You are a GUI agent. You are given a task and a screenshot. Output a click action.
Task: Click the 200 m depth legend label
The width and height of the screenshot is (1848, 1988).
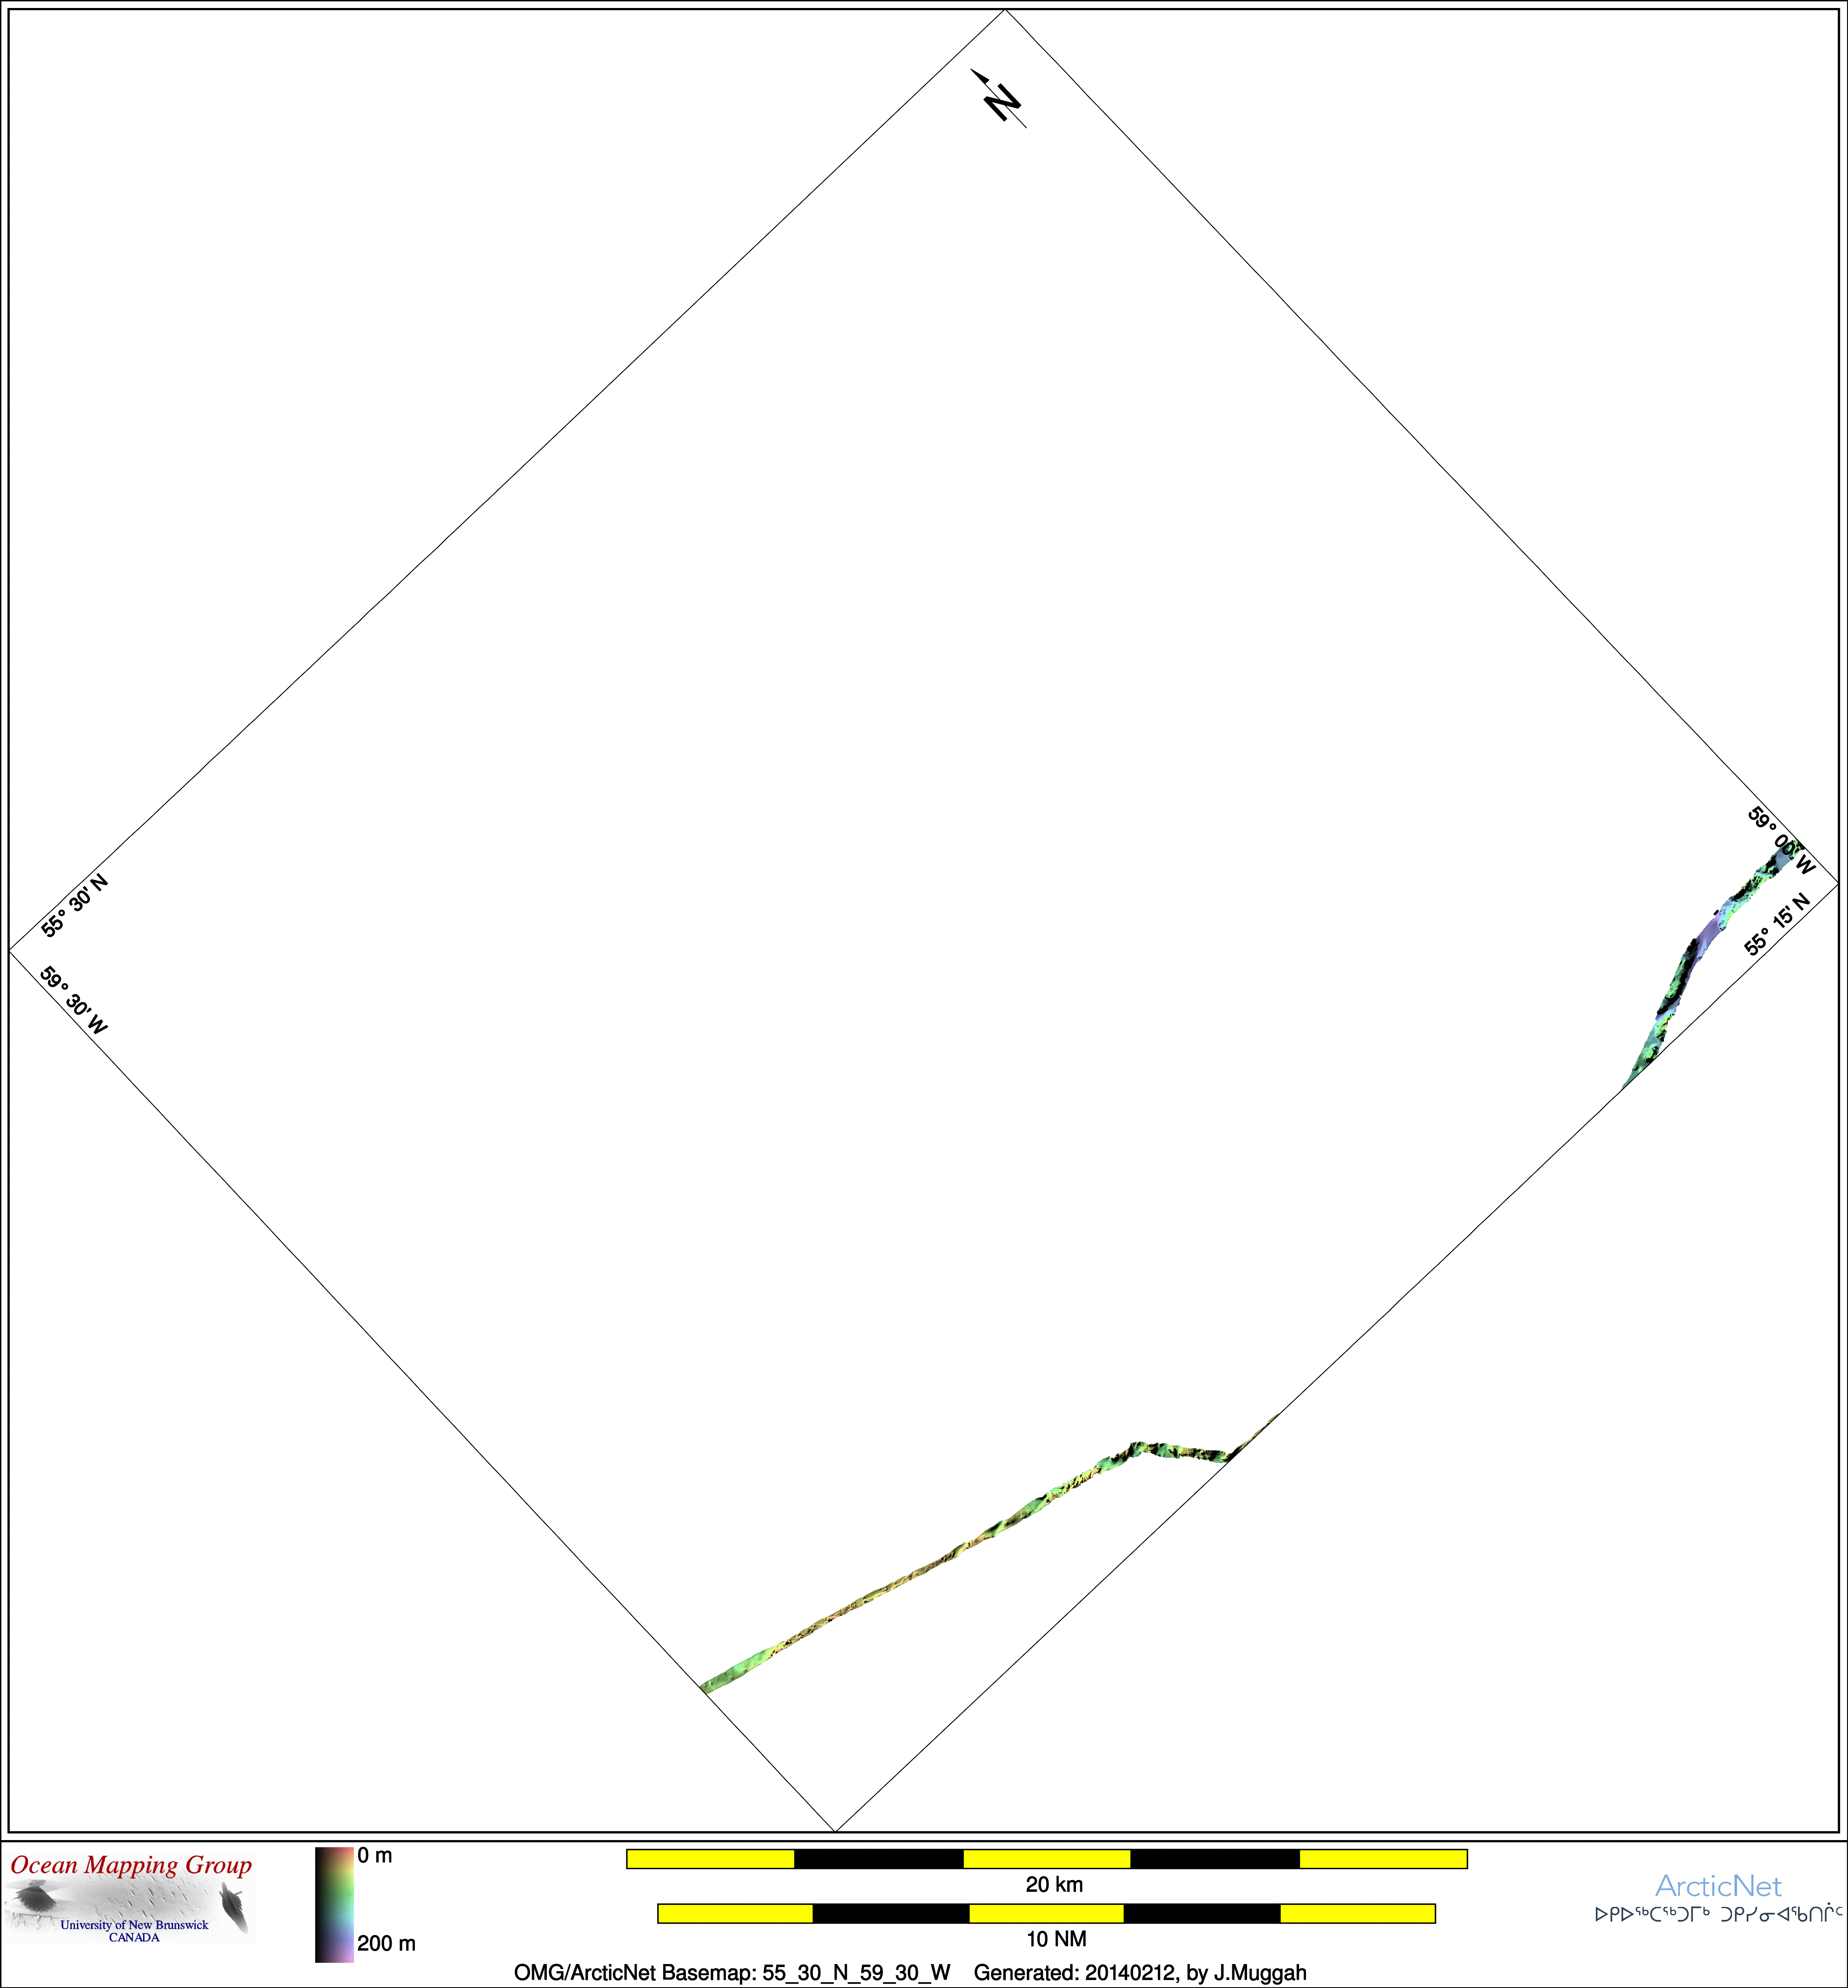[x=386, y=1943]
